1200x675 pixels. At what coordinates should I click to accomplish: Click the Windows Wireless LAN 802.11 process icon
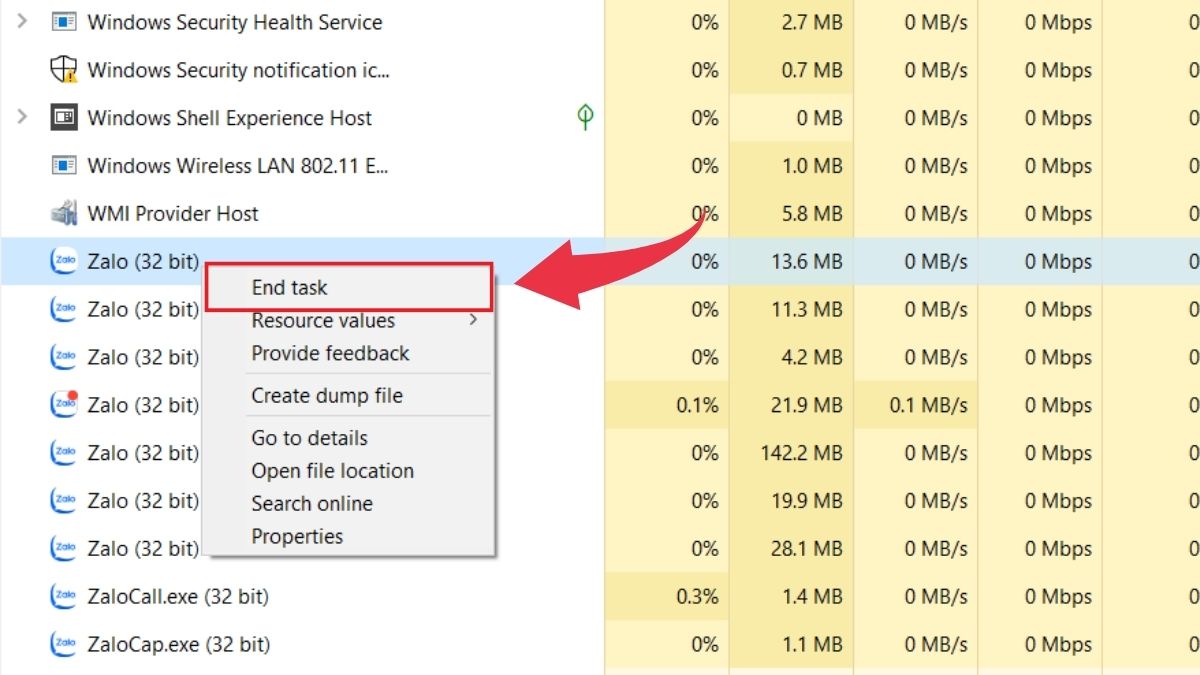coord(64,165)
